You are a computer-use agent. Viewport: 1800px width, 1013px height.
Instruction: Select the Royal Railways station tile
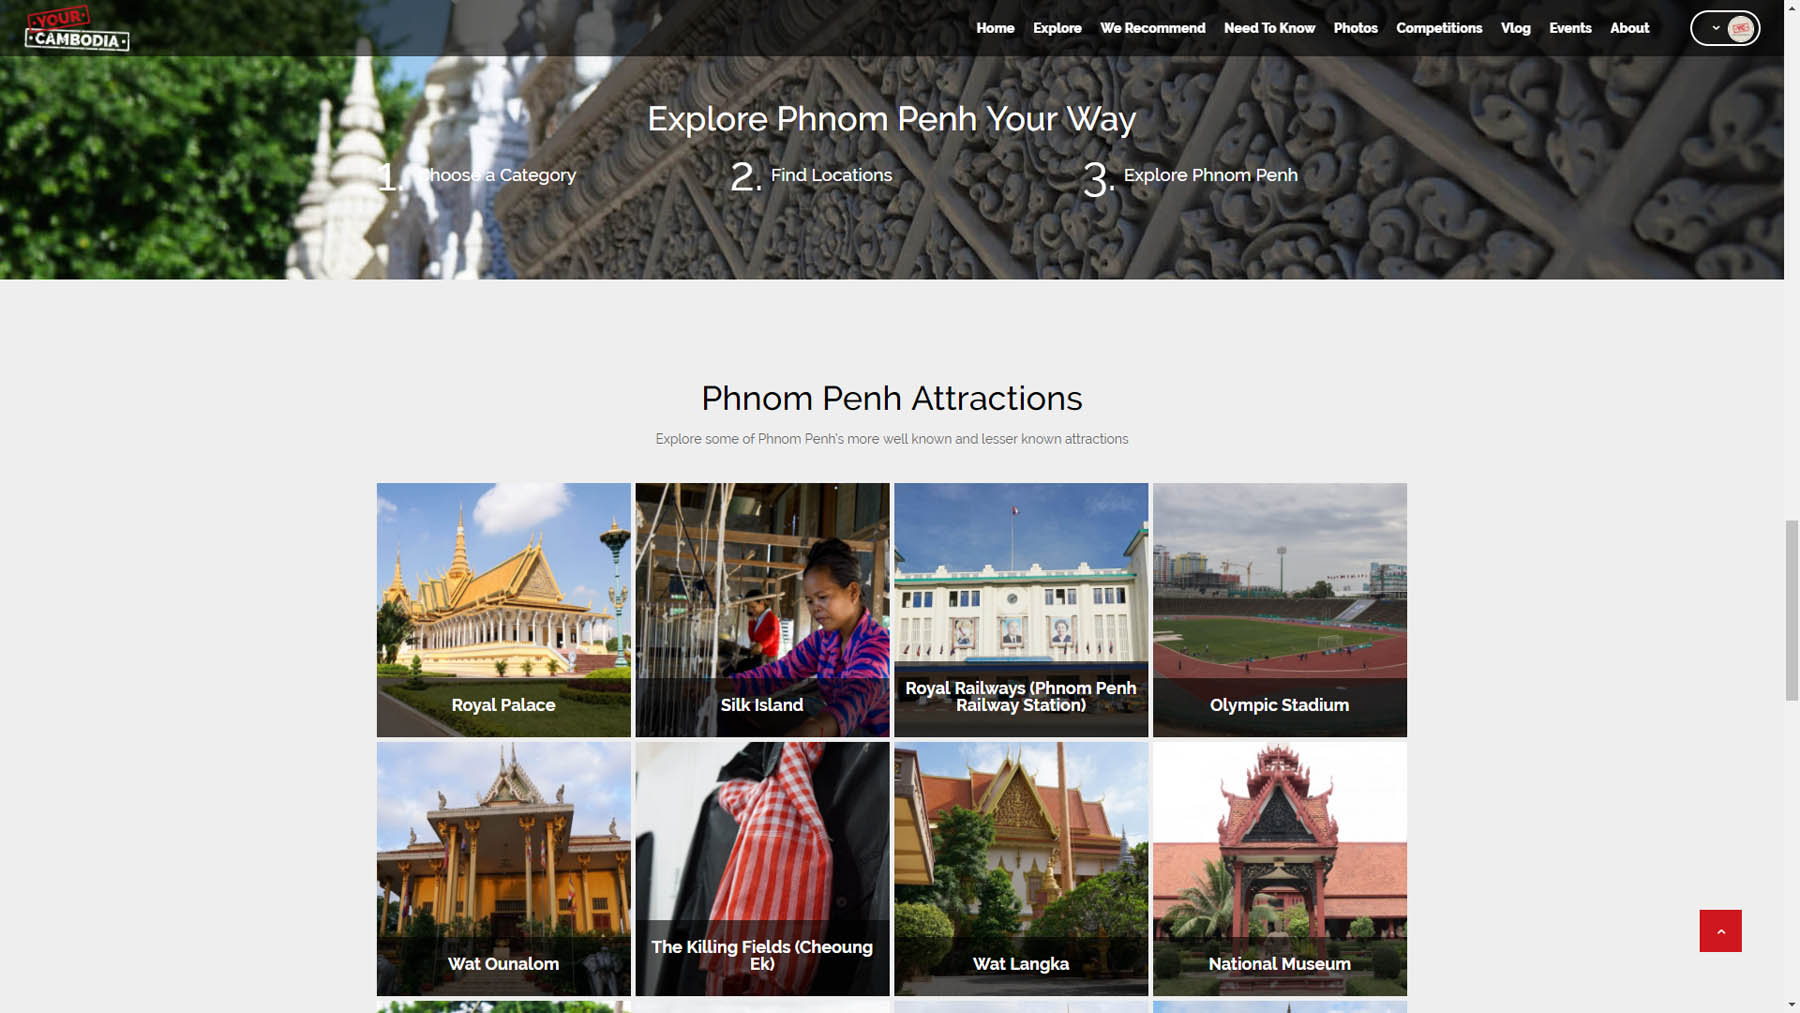1021,610
